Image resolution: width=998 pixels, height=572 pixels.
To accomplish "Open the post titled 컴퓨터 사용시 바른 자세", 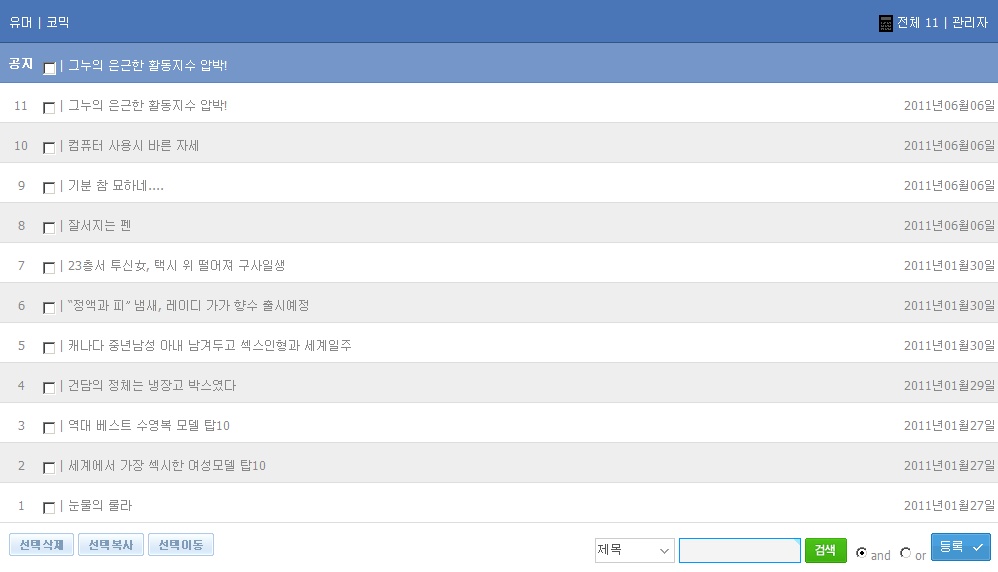I will [x=134, y=146].
